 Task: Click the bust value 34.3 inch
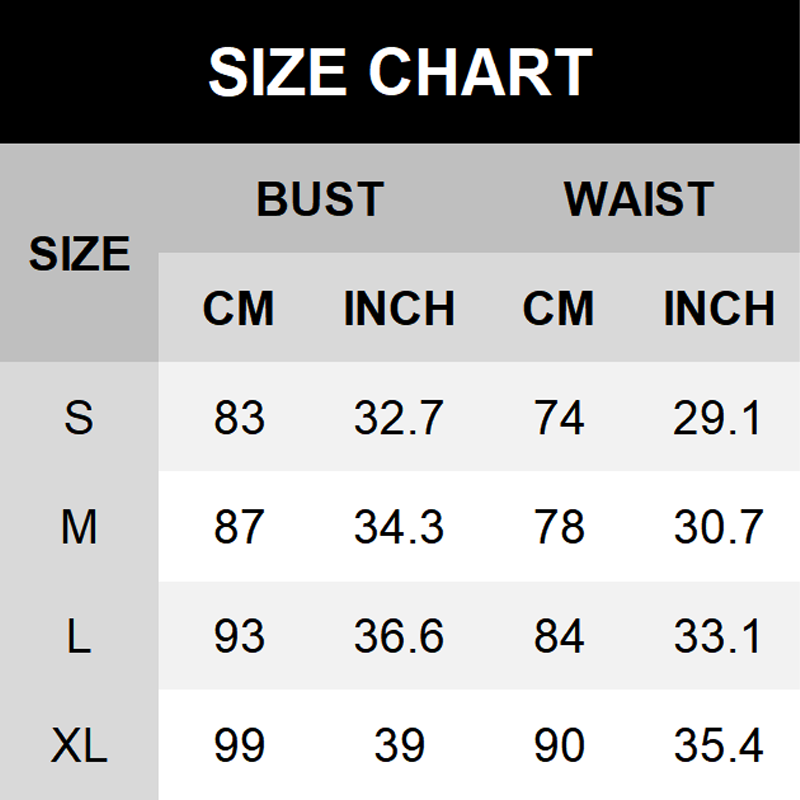point(399,527)
